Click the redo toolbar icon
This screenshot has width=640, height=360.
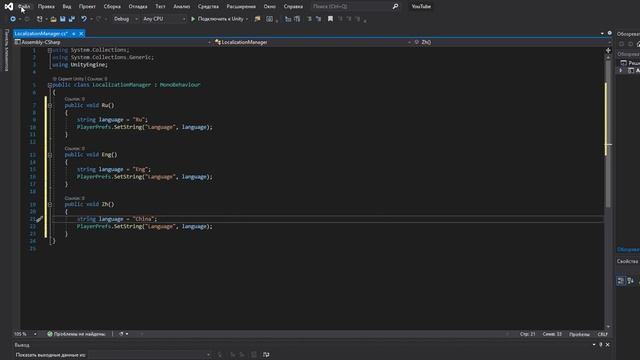tap(98, 19)
